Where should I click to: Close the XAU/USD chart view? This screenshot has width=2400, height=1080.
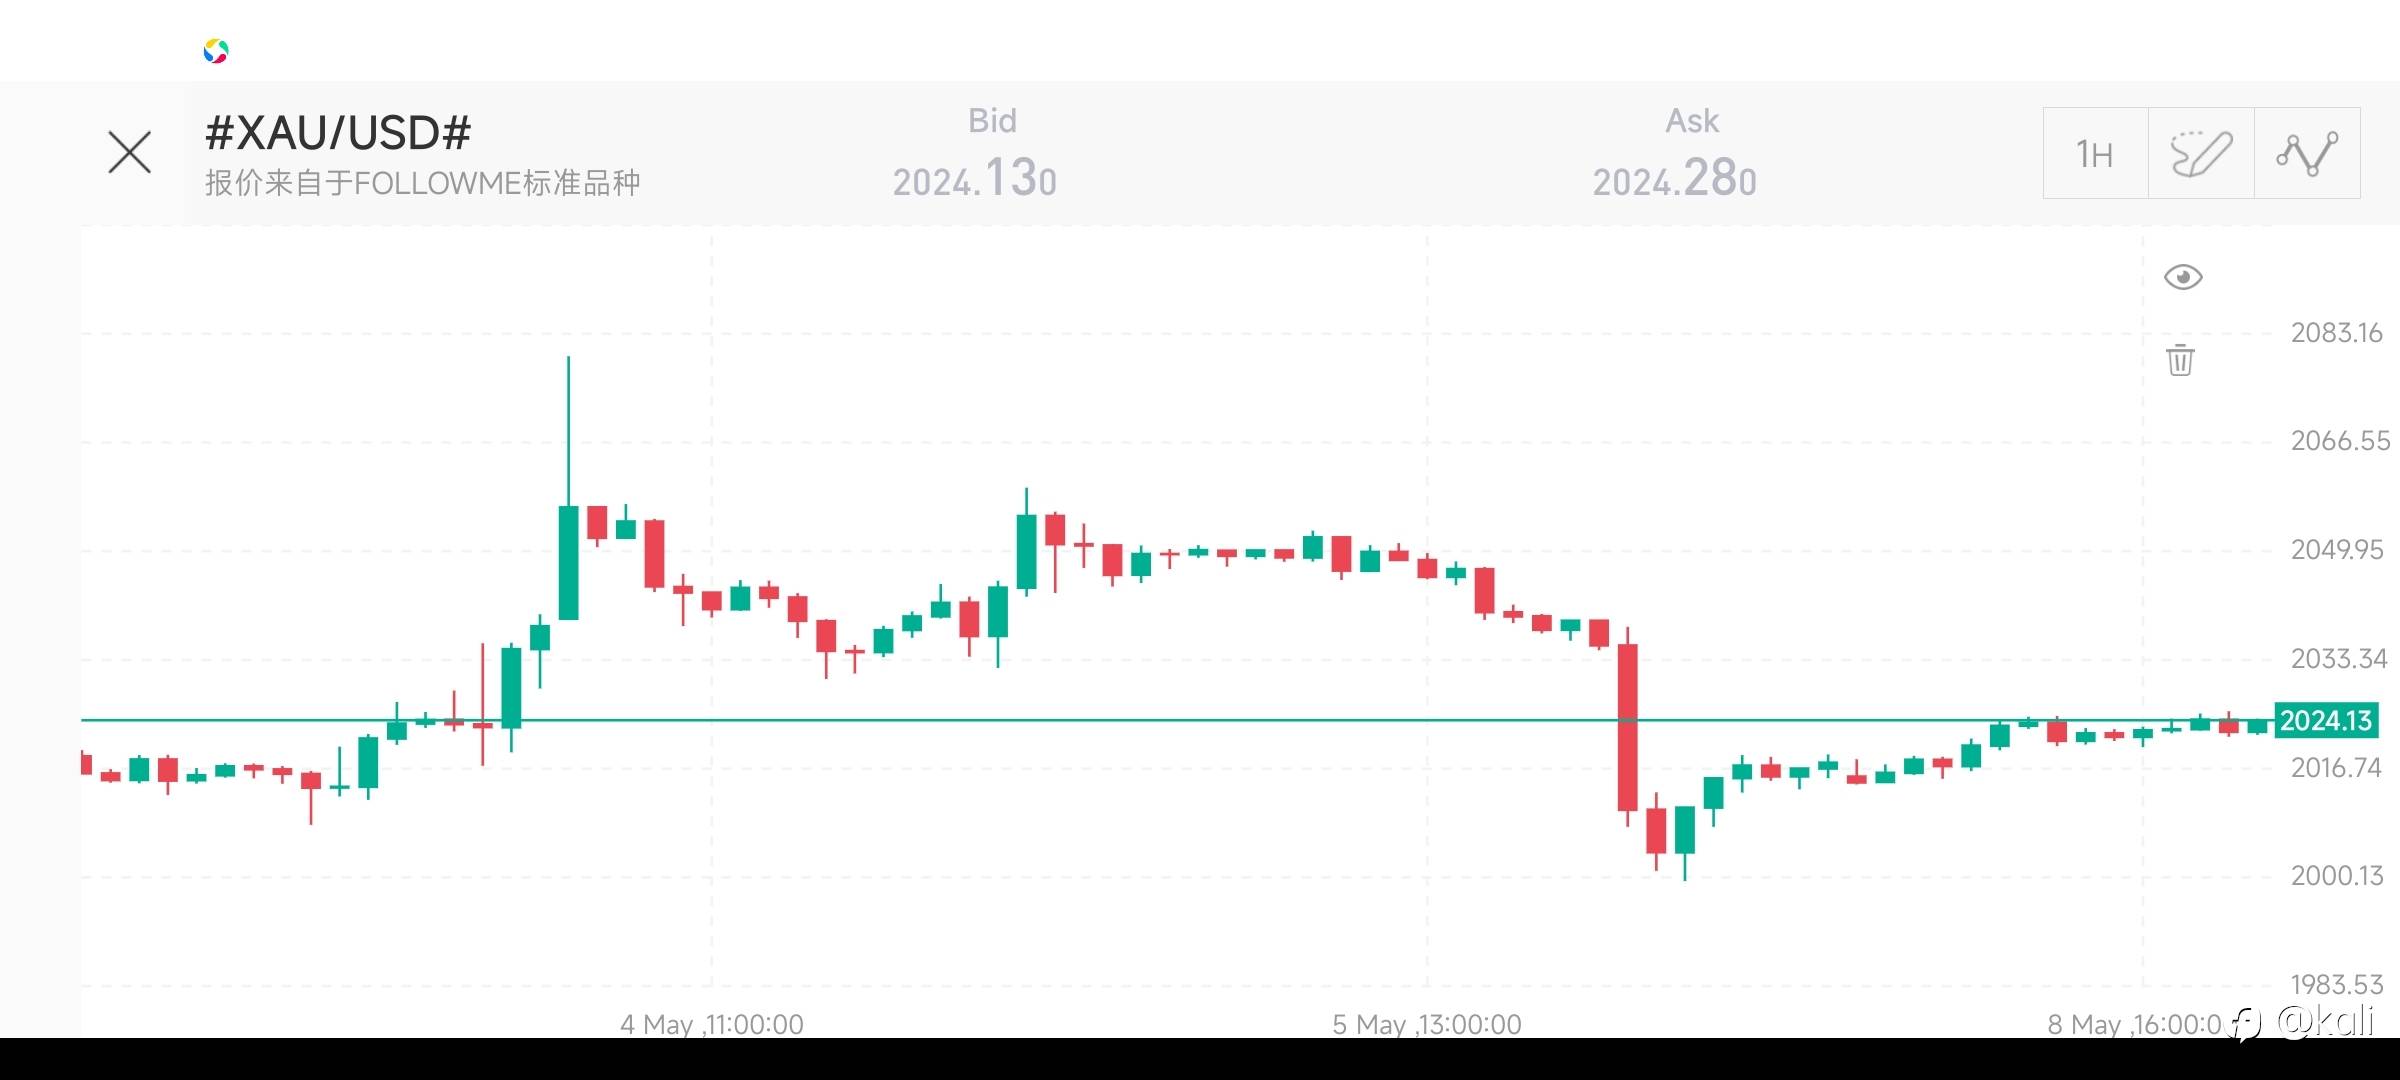coord(129,152)
